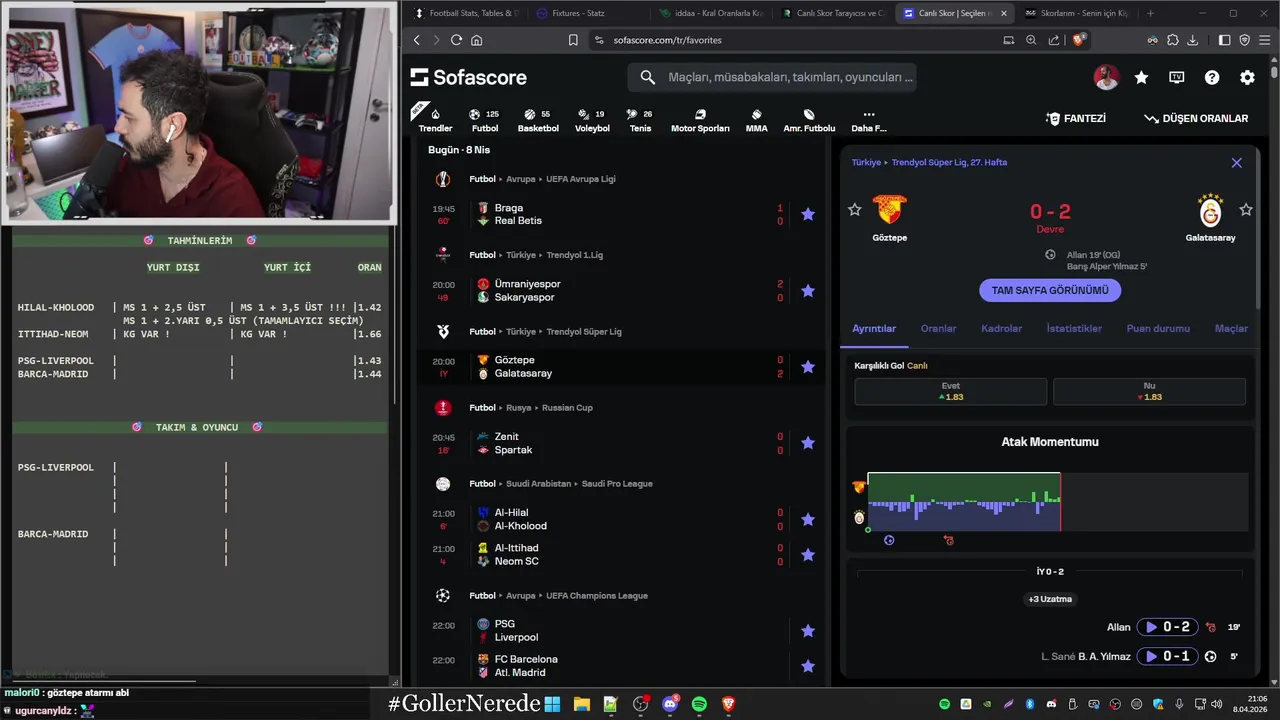The width and height of the screenshot is (1280, 720).
Task: Open File Explorer from the taskbar
Action: pos(581,704)
